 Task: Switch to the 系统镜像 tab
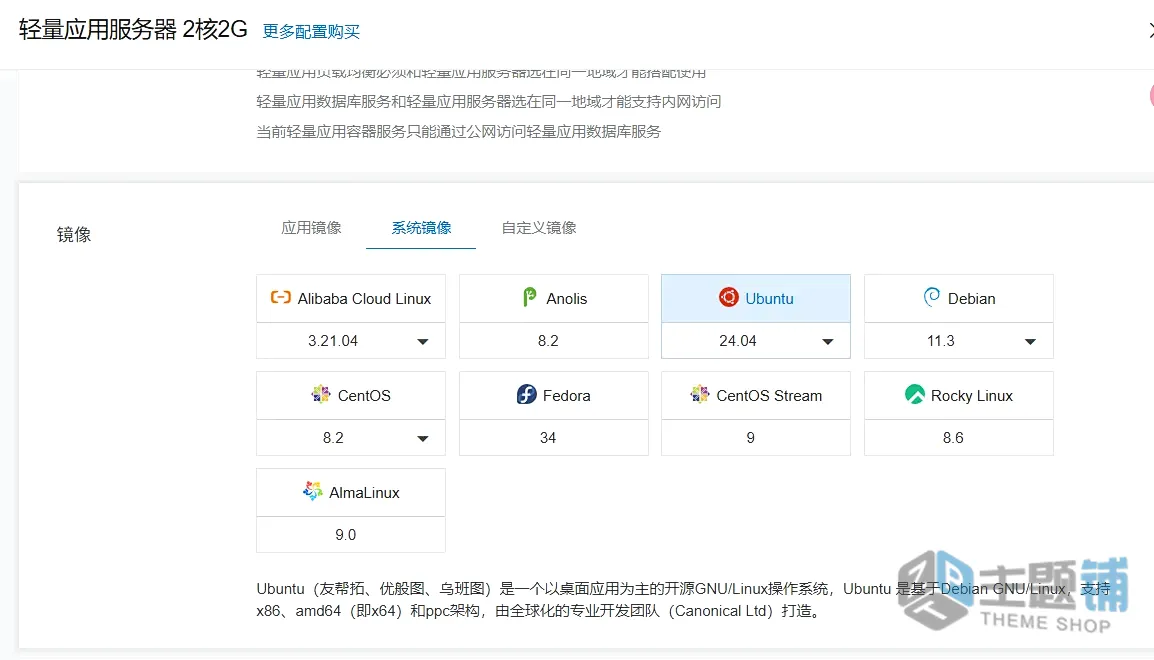point(421,227)
